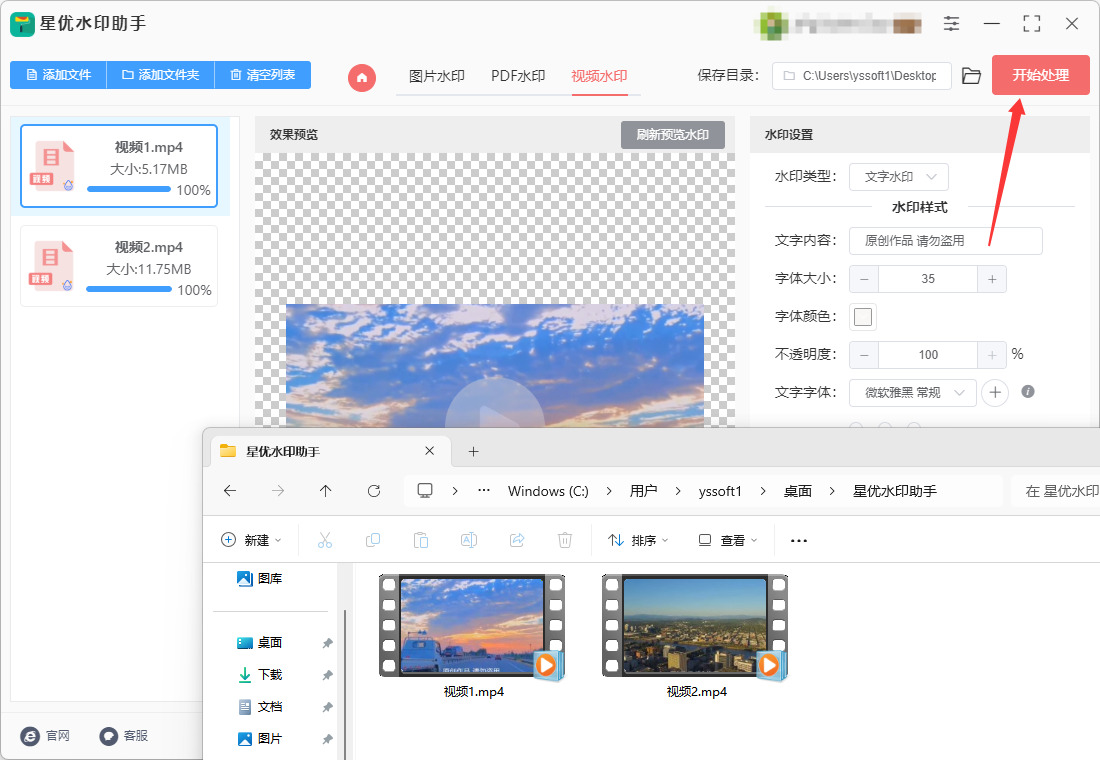
Task: Decrease the 不透明度 value with minus
Action: [864, 355]
